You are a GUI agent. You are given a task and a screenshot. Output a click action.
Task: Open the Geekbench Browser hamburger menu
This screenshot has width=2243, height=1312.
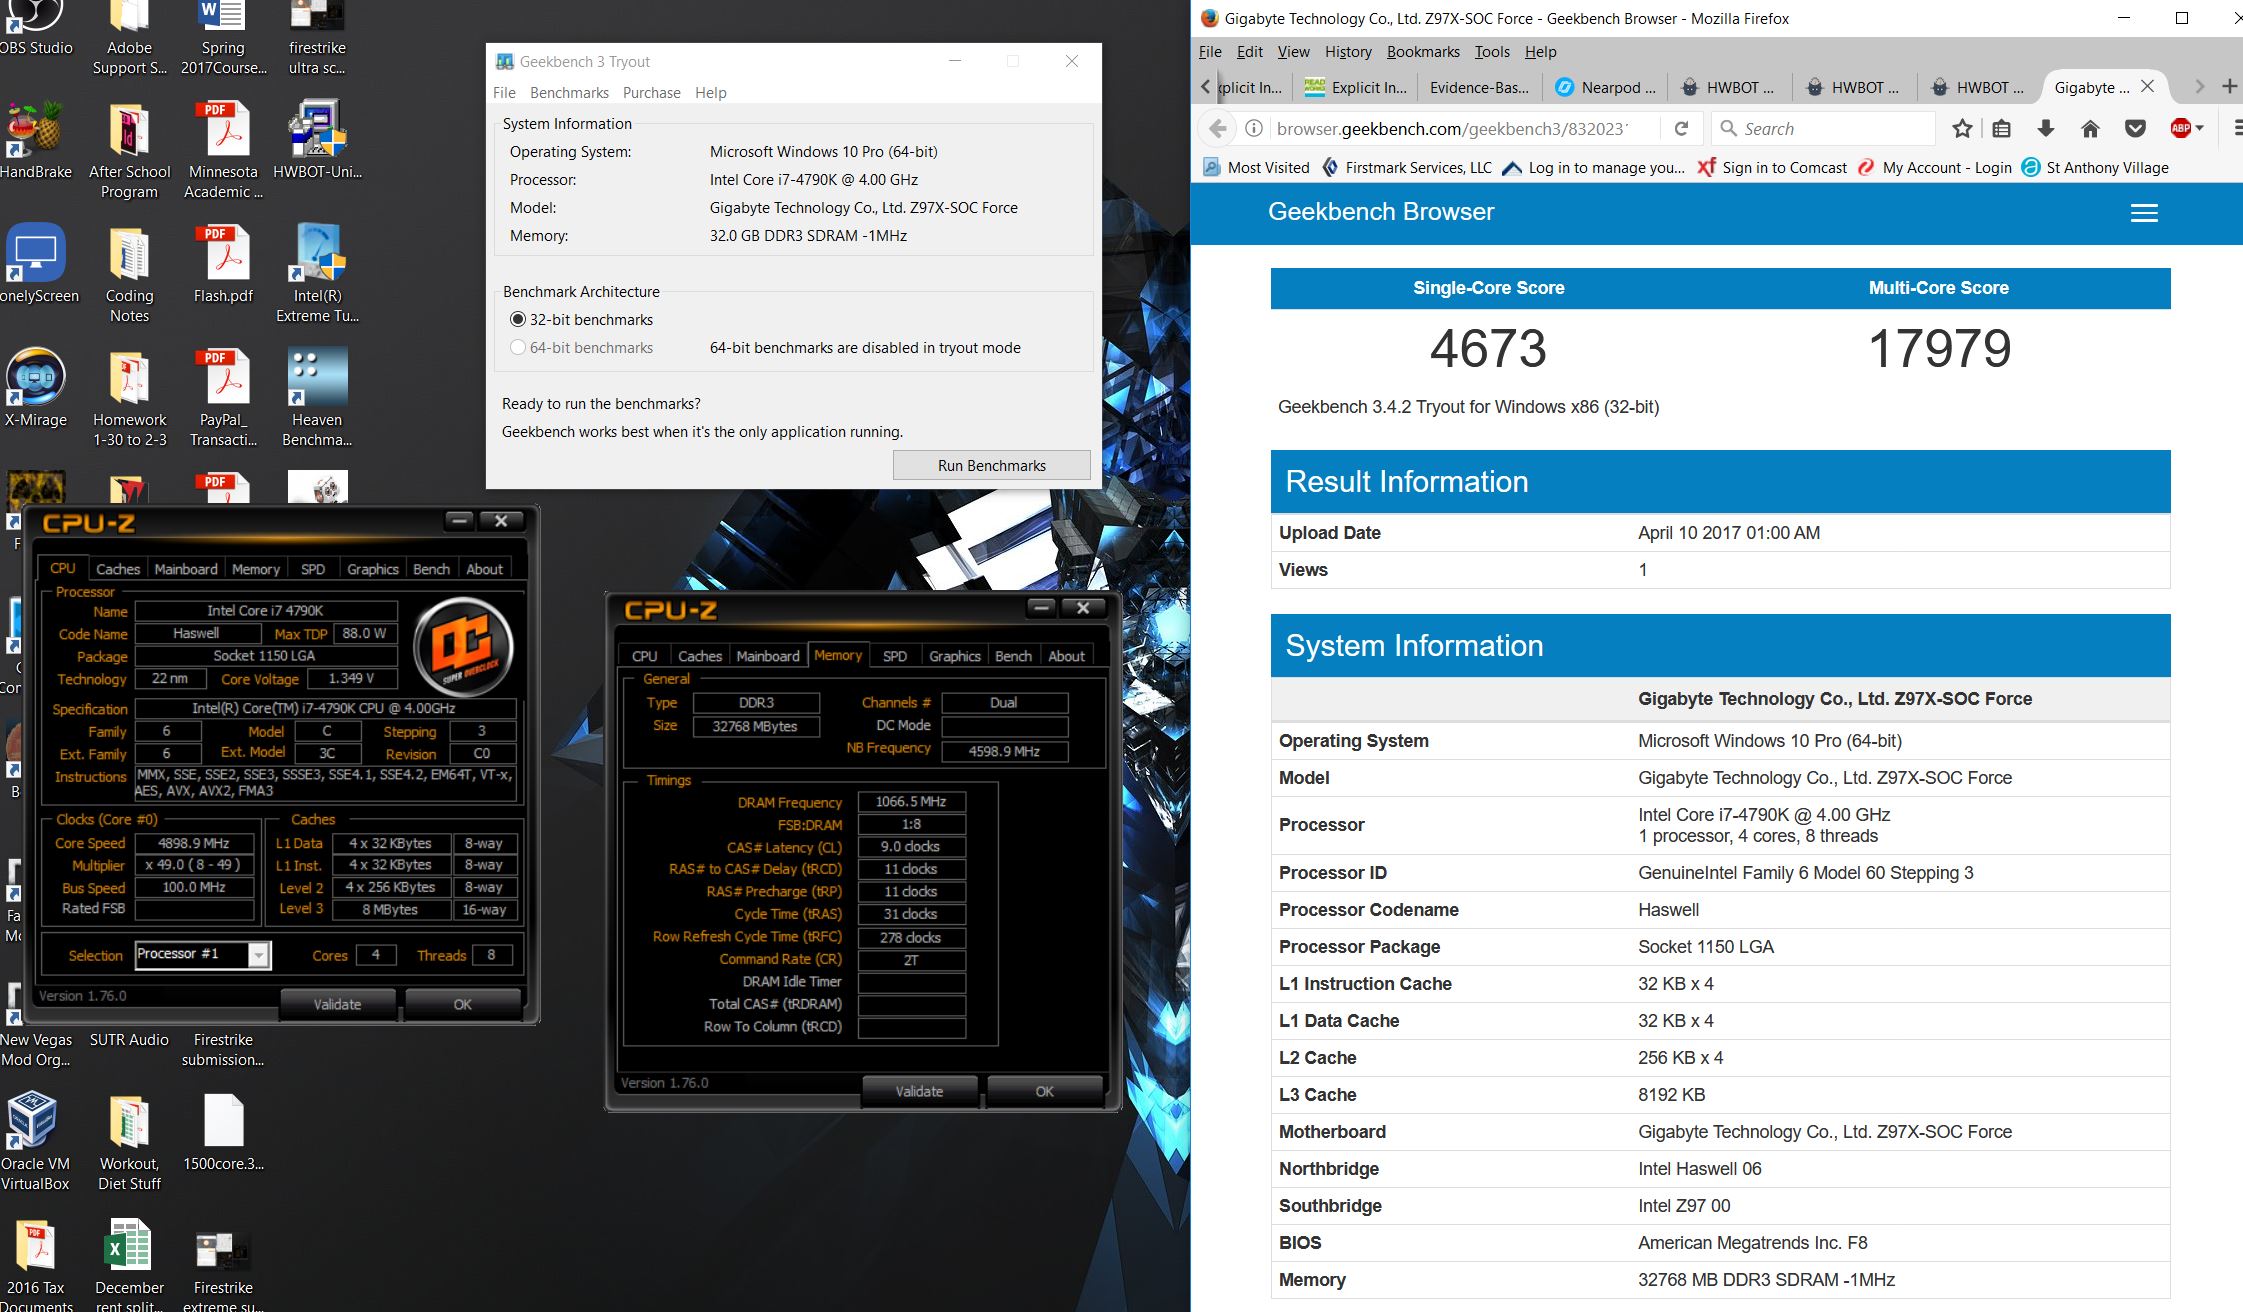pos(2144,213)
